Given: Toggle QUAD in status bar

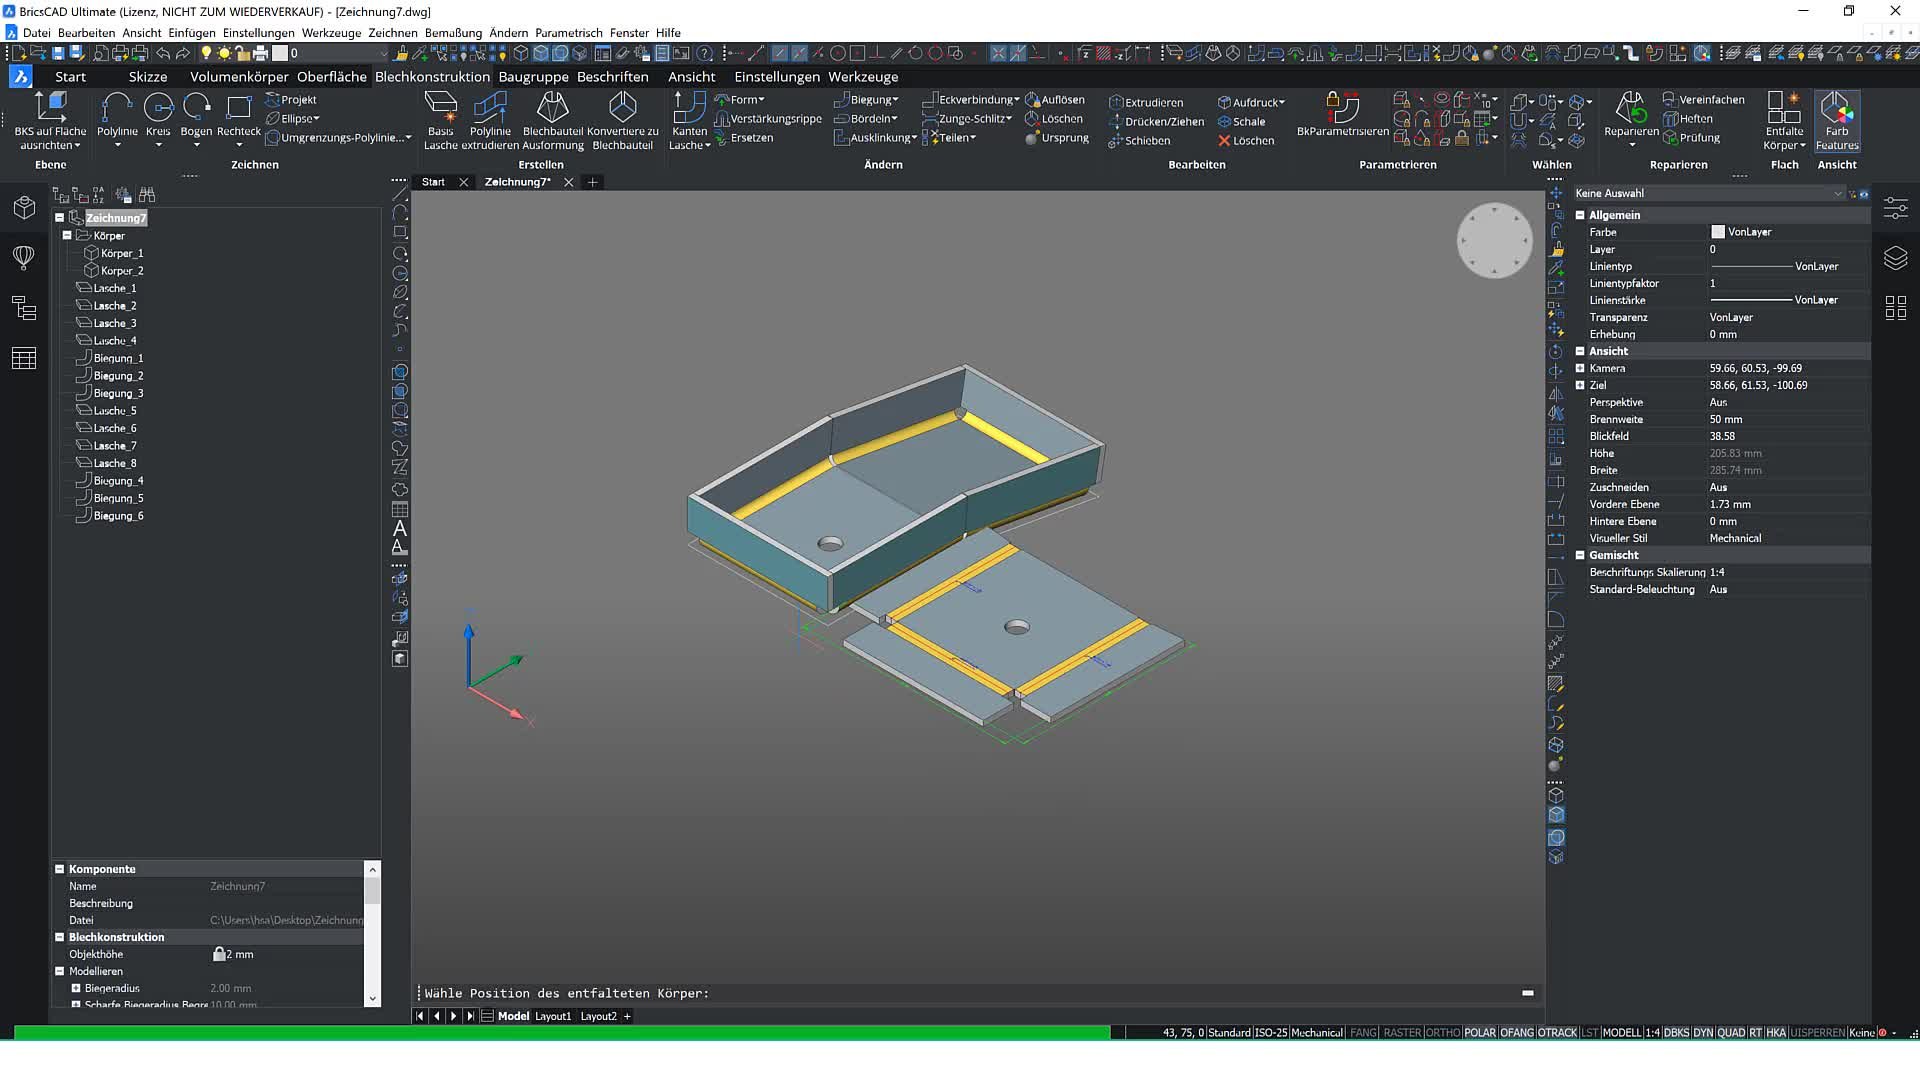Looking at the screenshot, I should click(x=1730, y=1033).
